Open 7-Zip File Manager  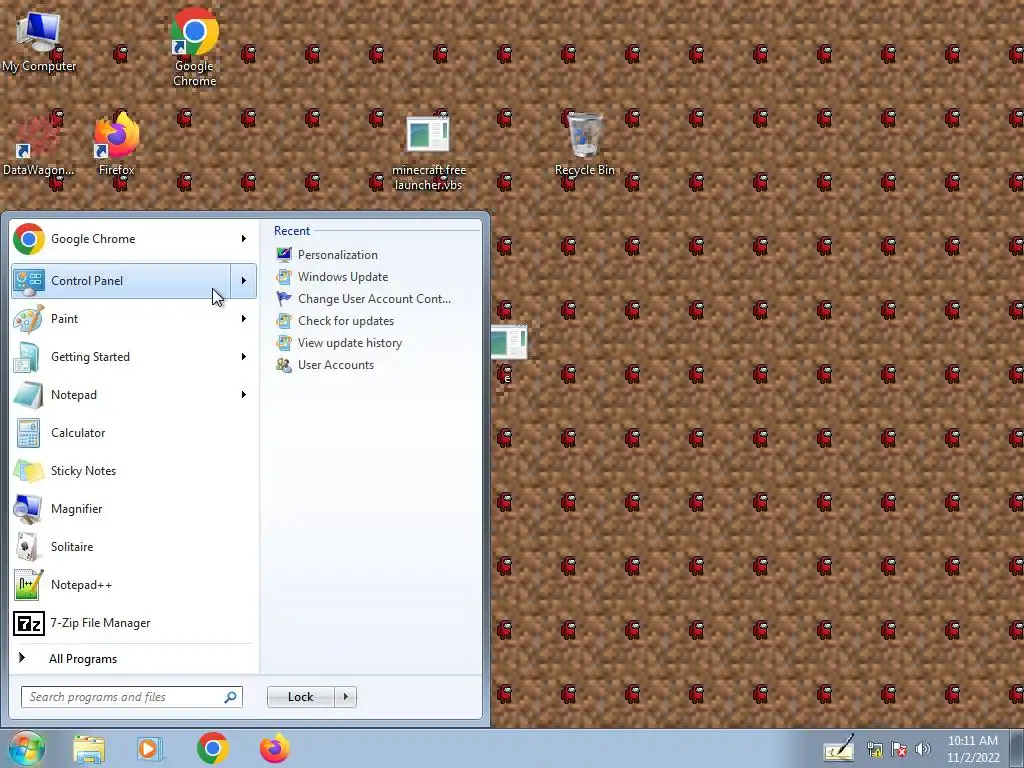(133, 623)
